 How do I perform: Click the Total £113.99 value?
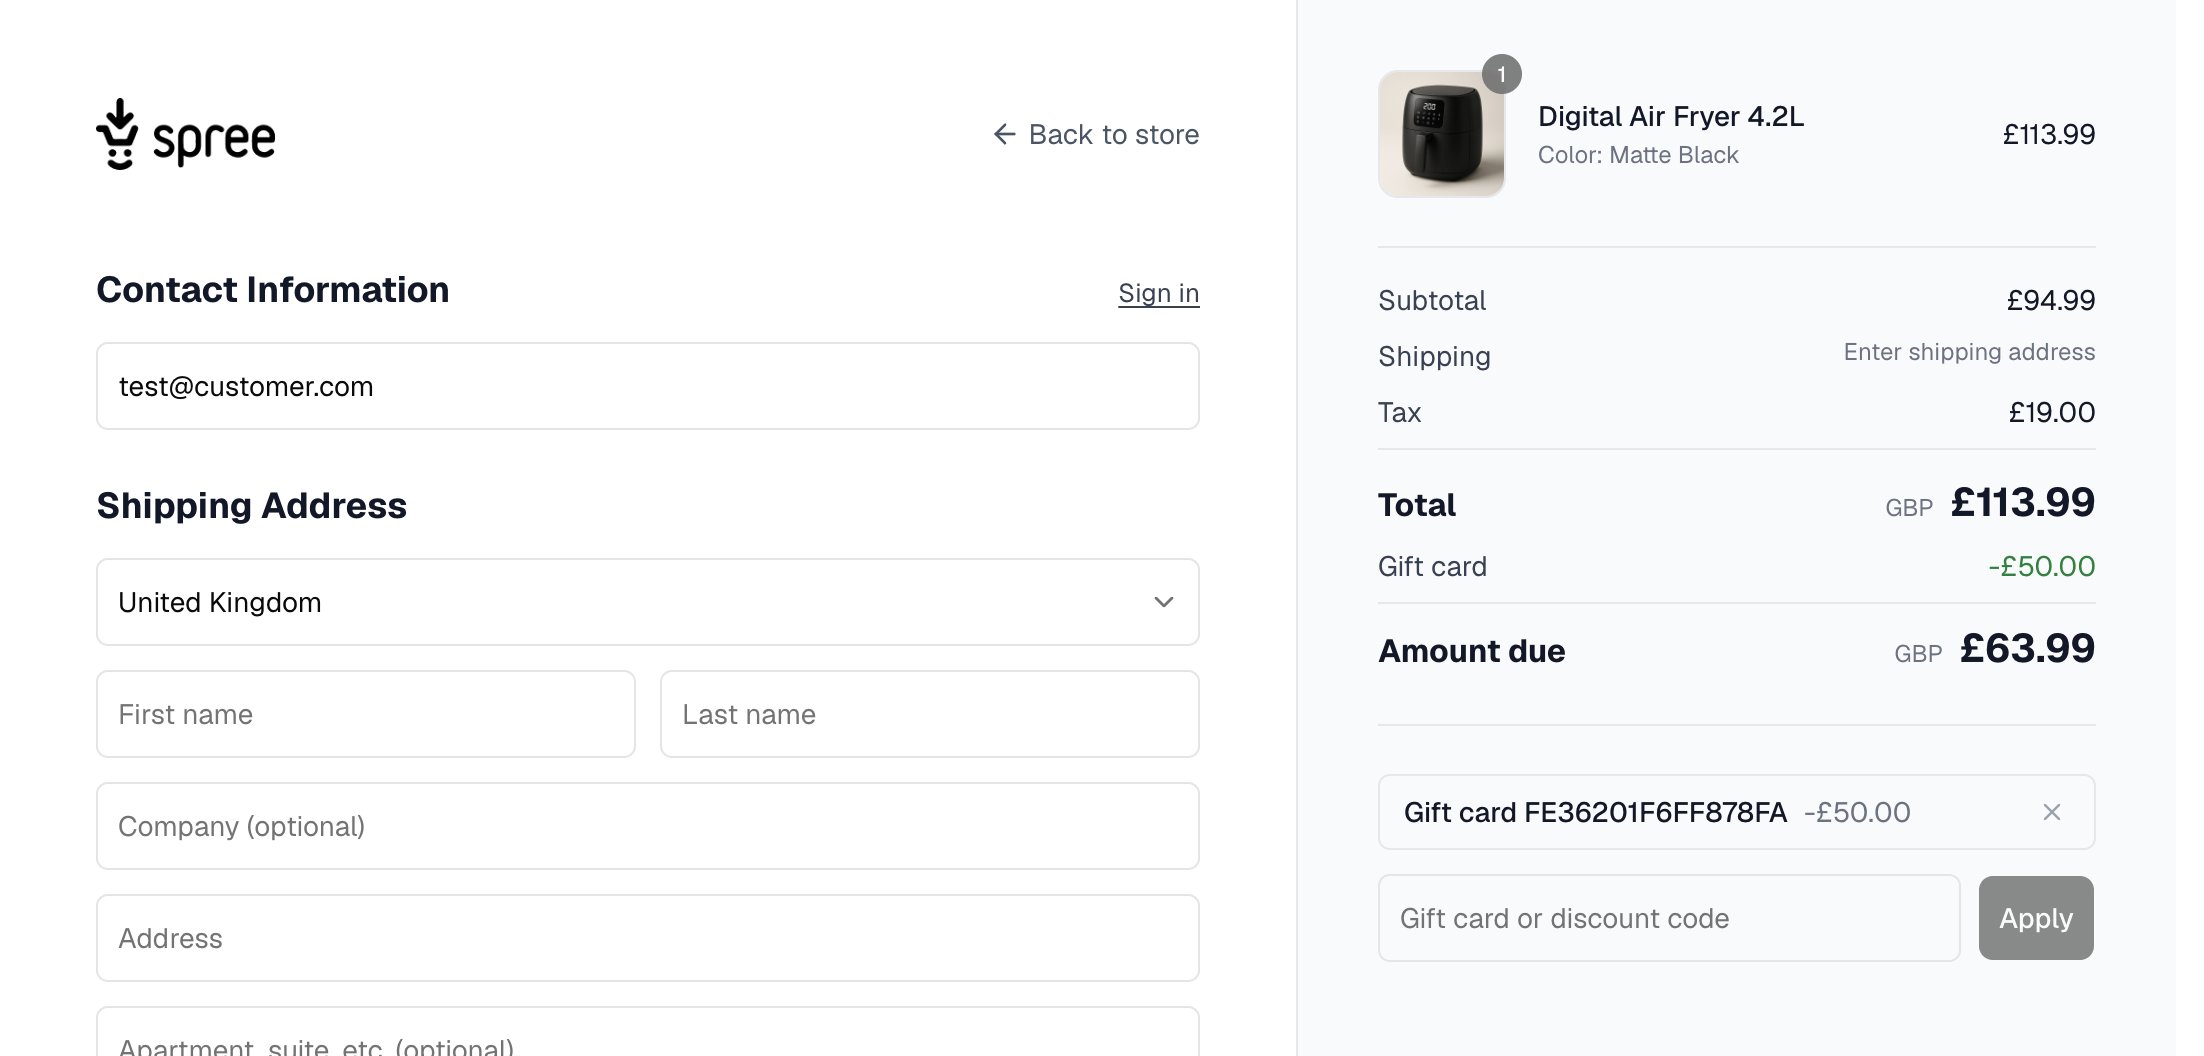tap(2022, 503)
